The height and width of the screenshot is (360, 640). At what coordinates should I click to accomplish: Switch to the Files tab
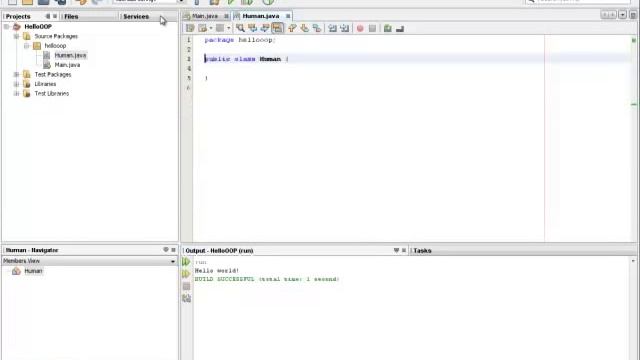coord(71,16)
